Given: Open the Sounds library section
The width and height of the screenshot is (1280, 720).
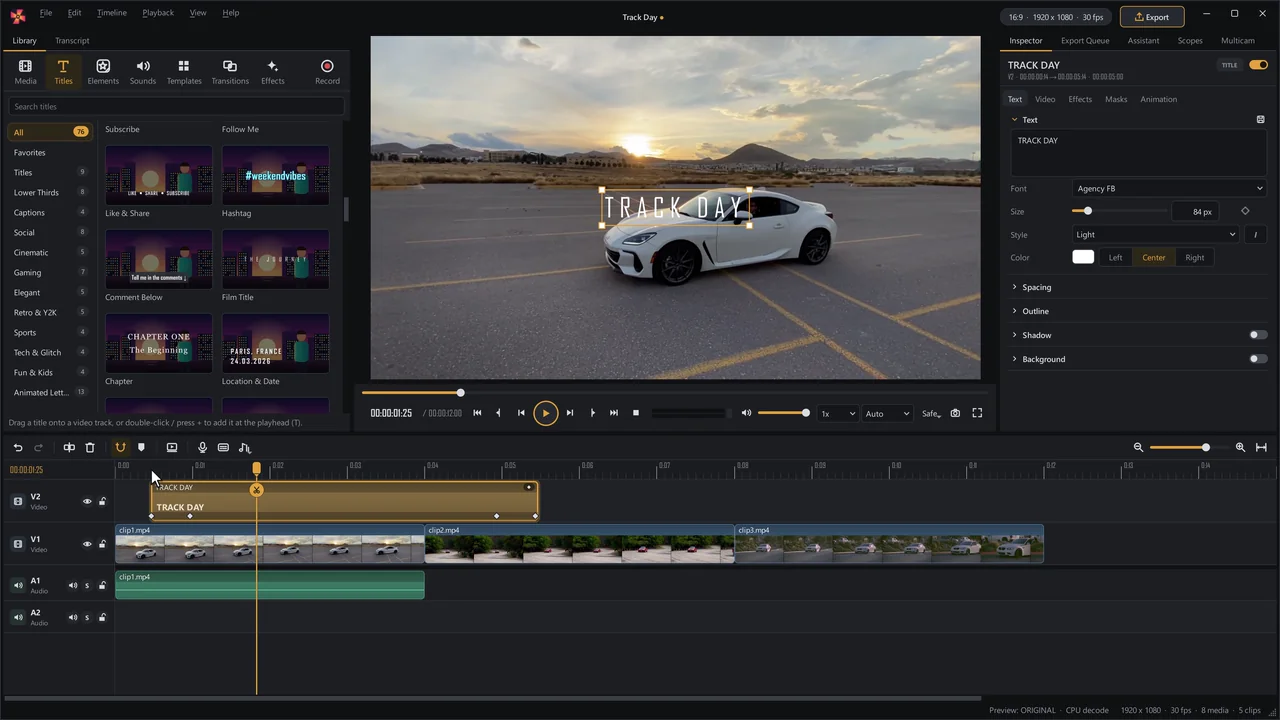Looking at the screenshot, I should pos(143,71).
